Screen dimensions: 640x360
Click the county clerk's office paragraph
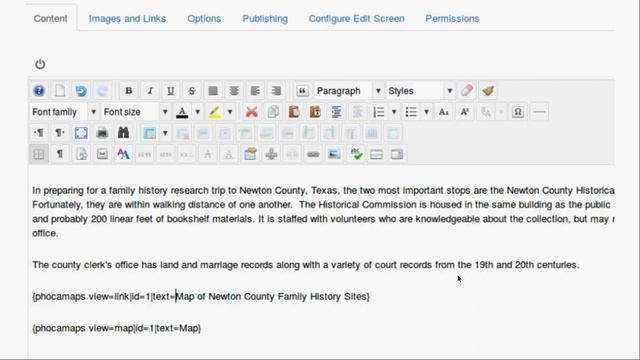click(306, 265)
